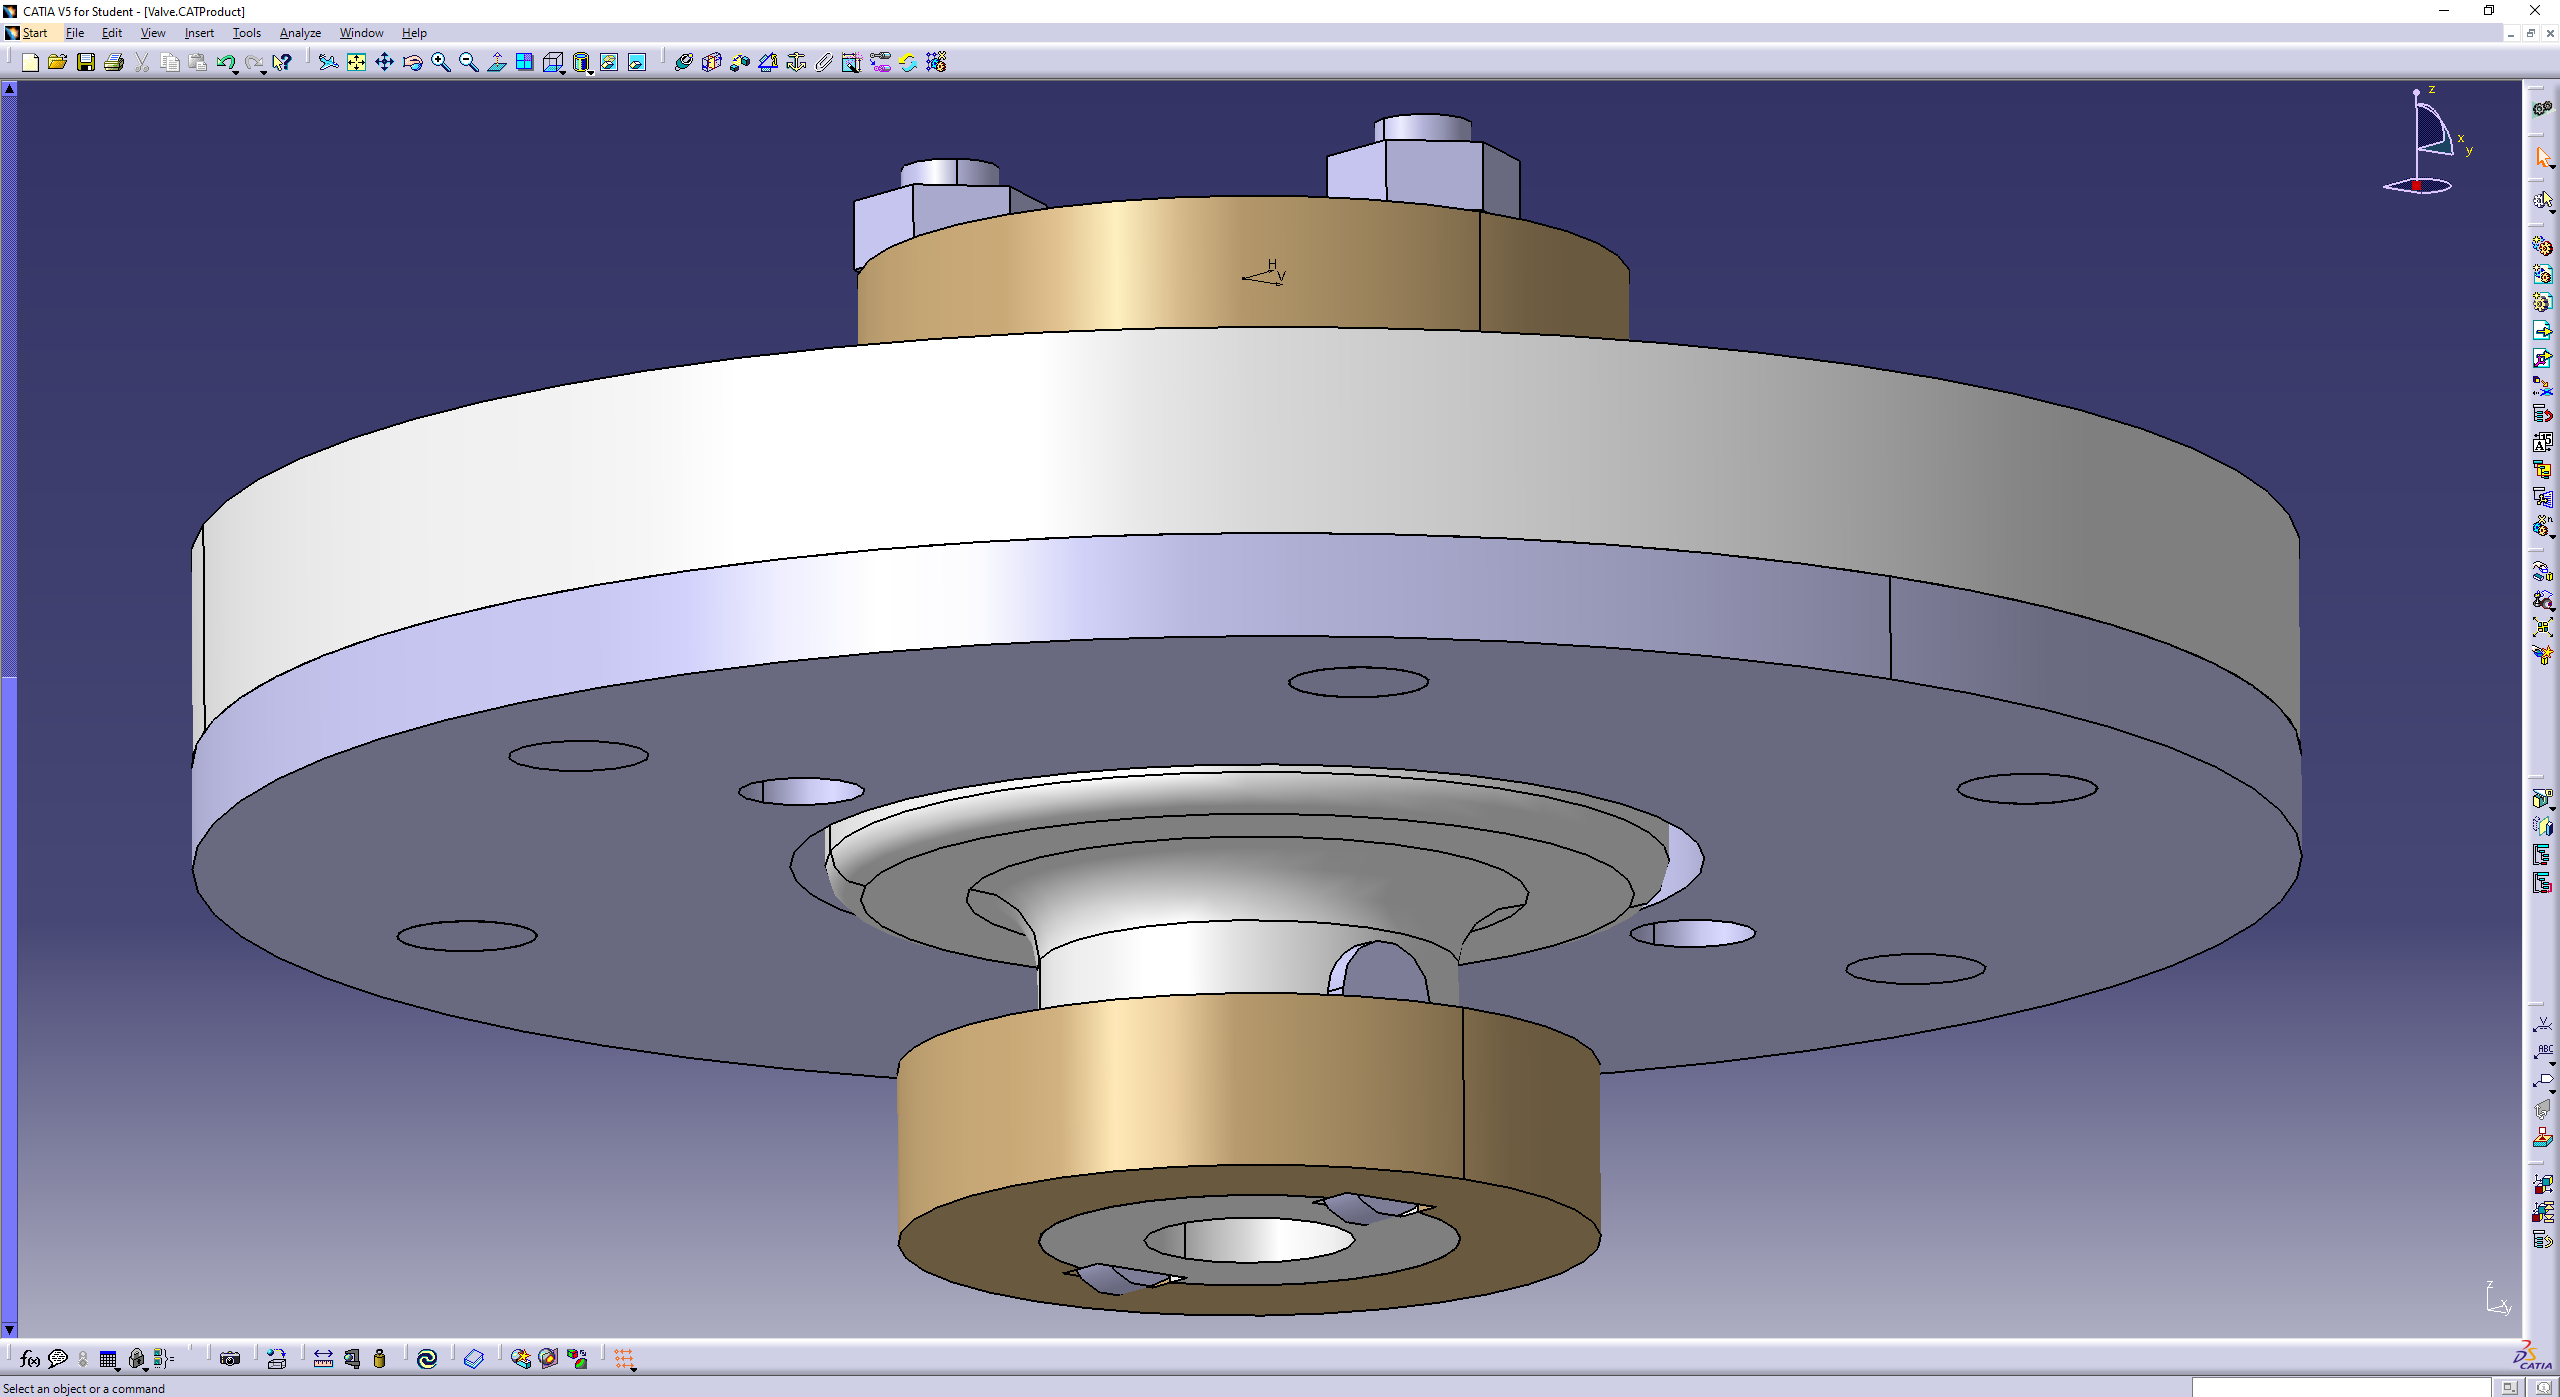The height and width of the screenshot is (1397, 2560).
Task: Toggle the Fly mode airplane icon
Action: [328, 63]
